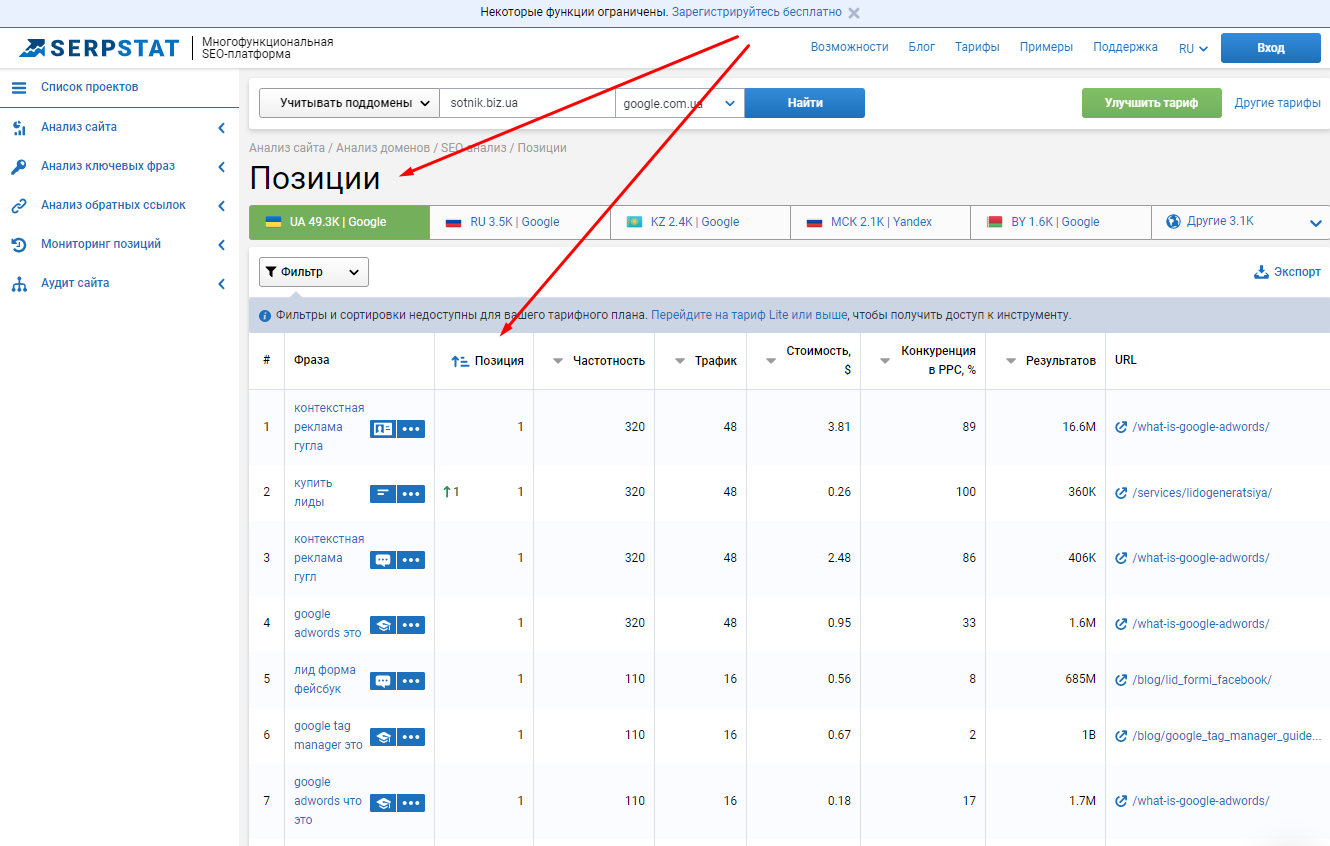1330x846 pixels.
Task: Click SERP feature icon for 'лид форма фейсбук'
Action: tap(382, 681)
